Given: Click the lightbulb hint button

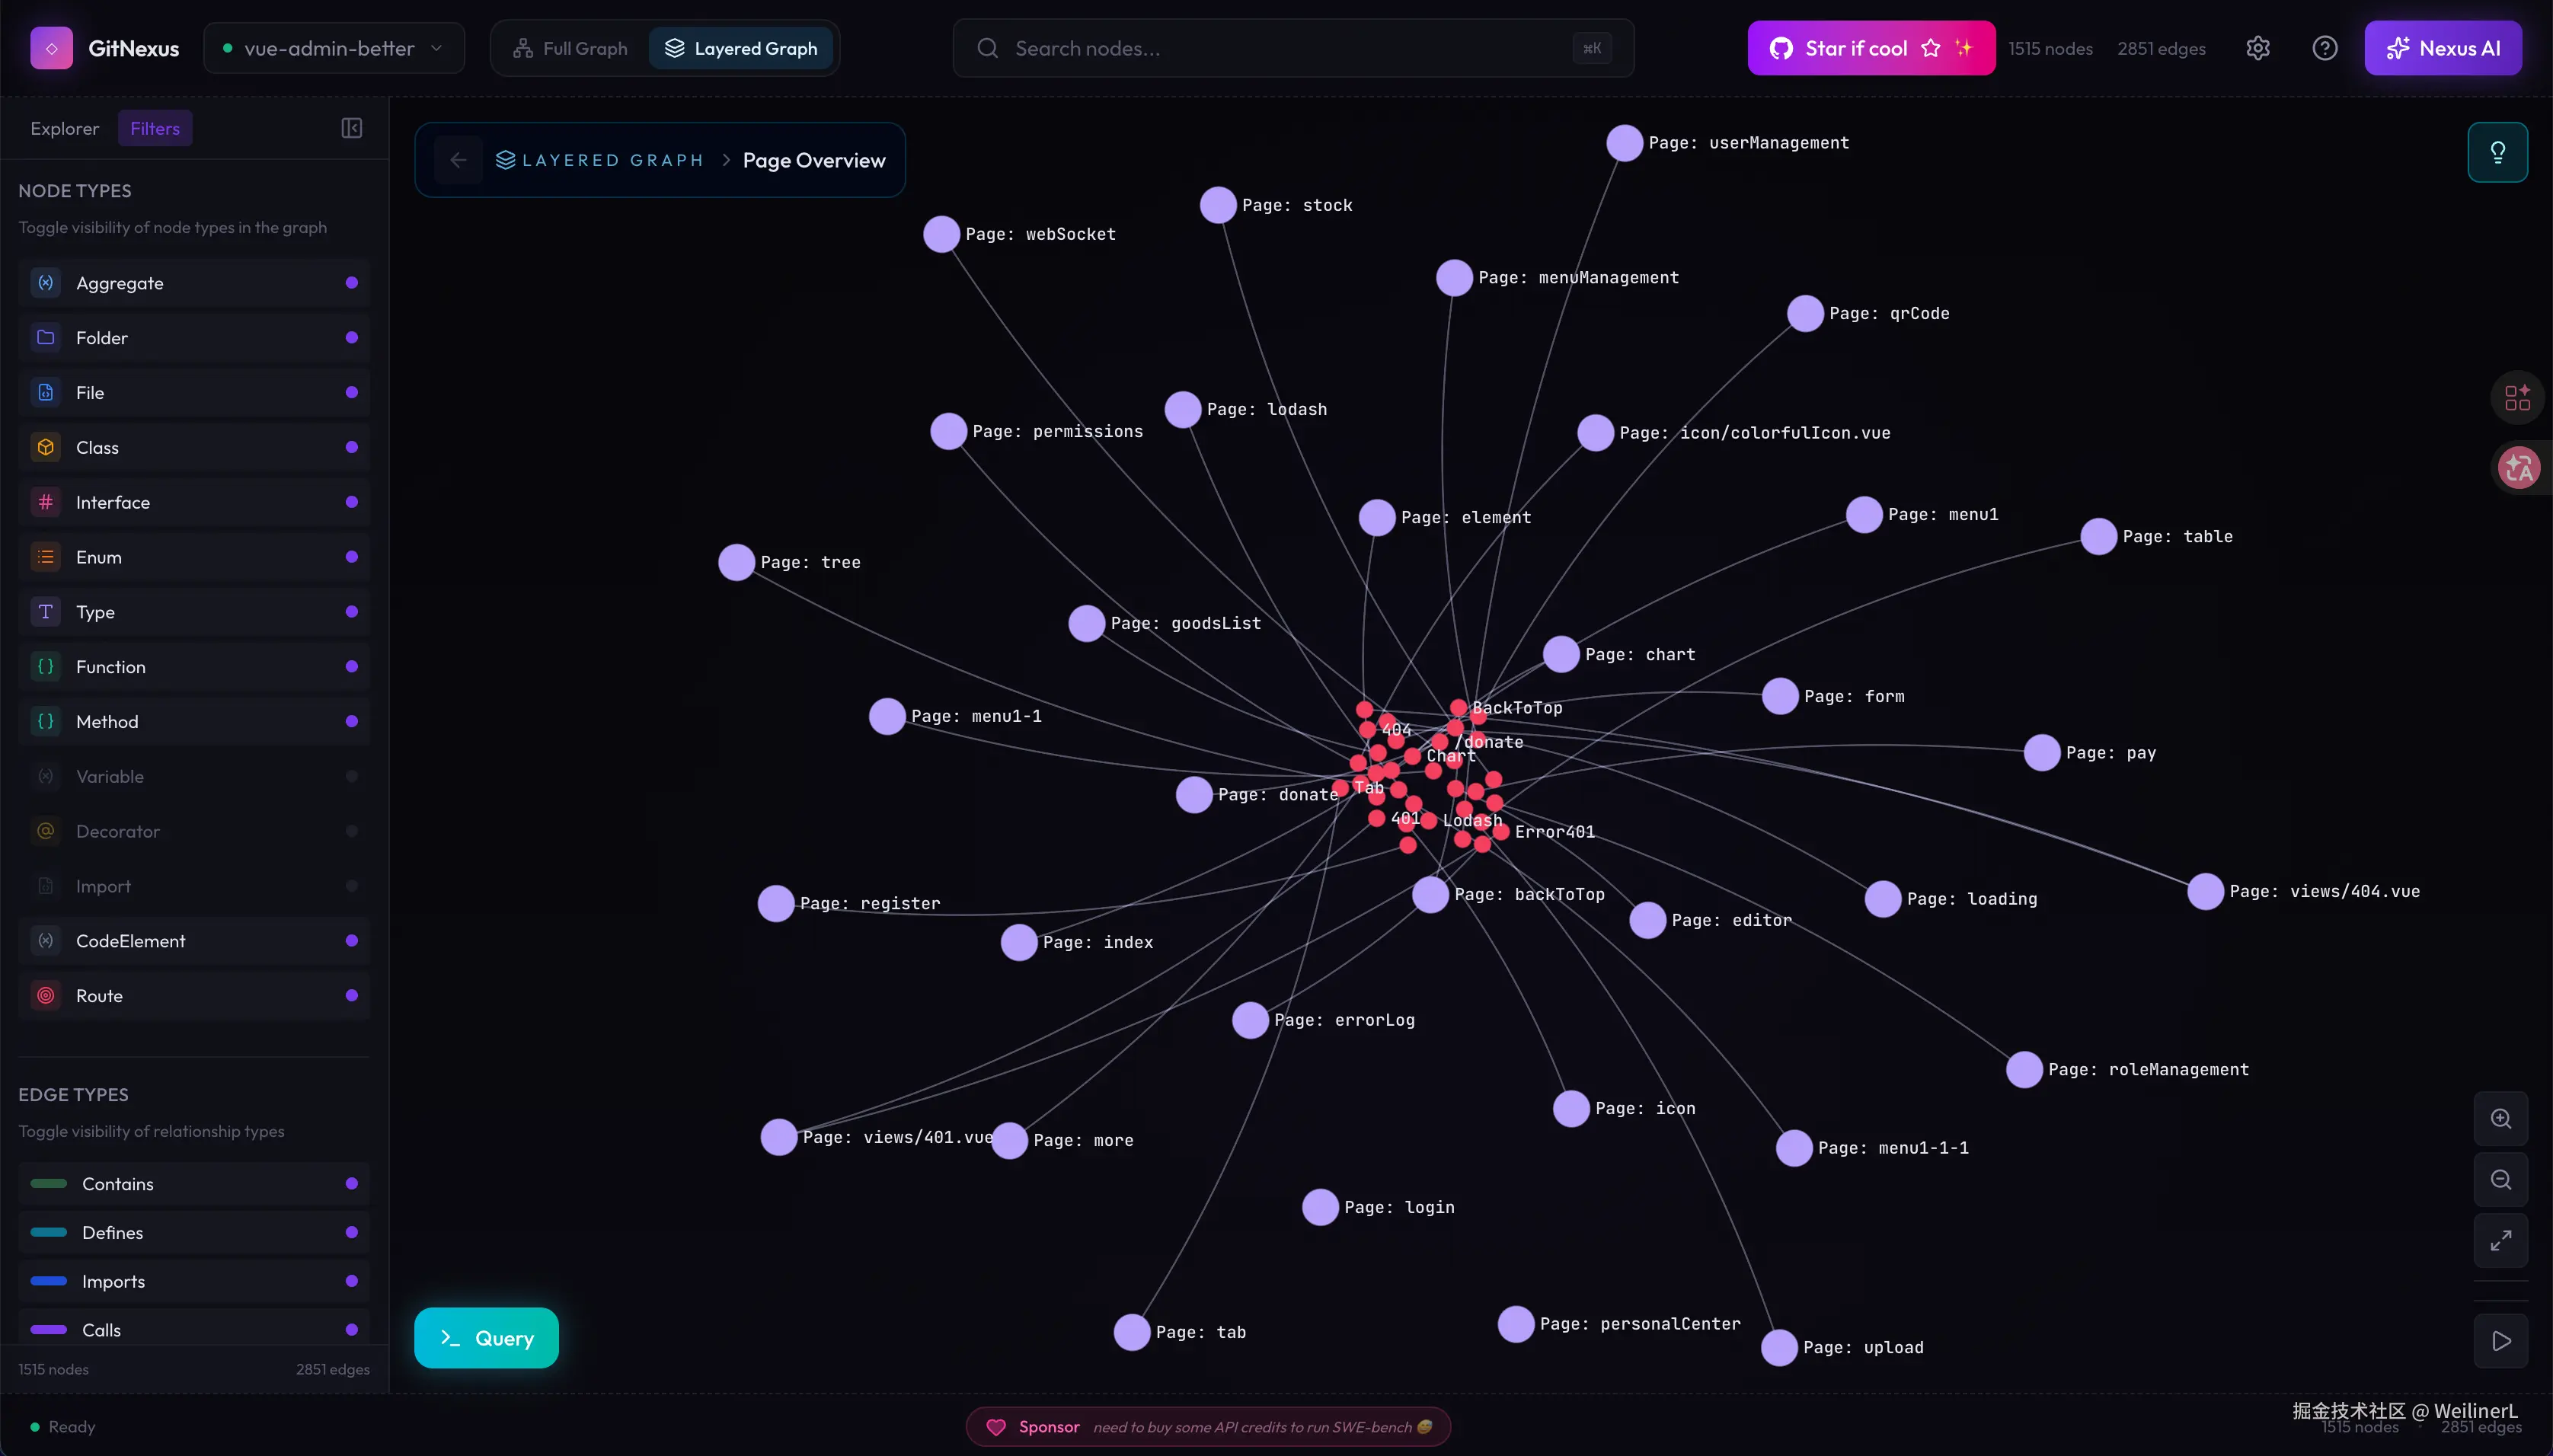Looking at the screenshot, I should [2498, 152].
